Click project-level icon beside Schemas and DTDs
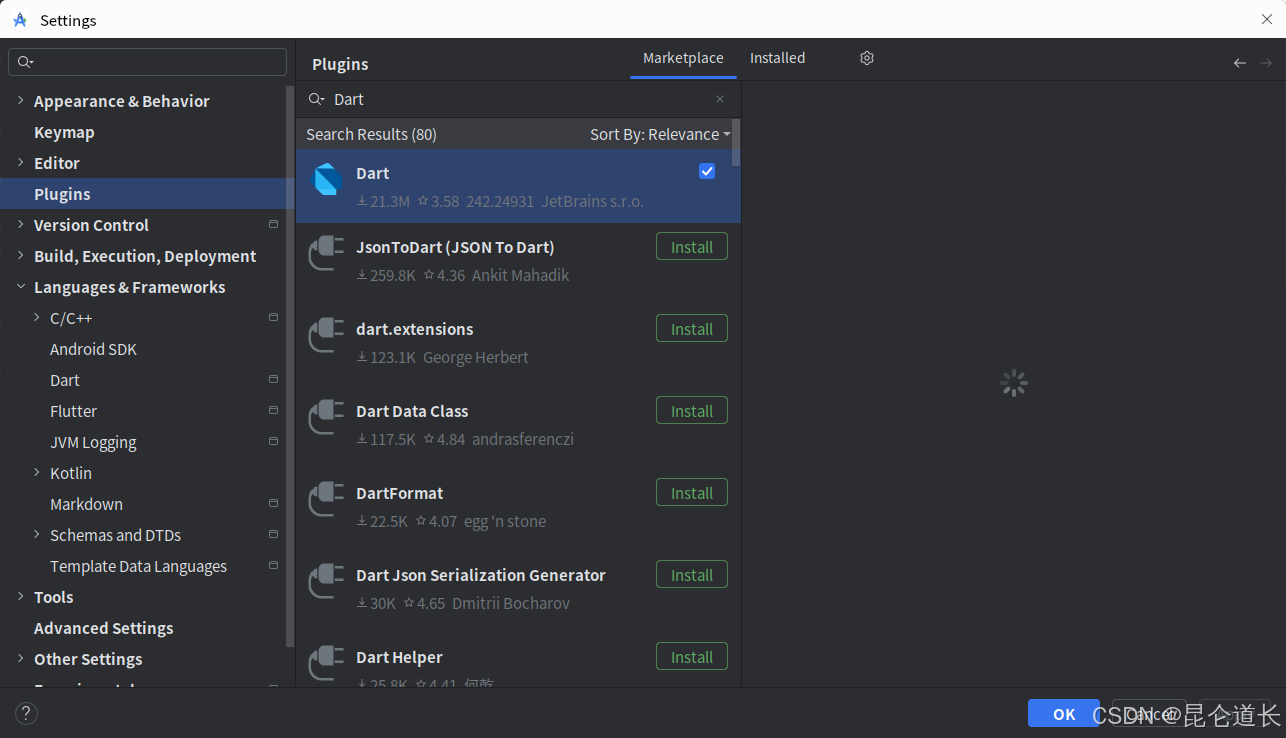 point(274,534)
